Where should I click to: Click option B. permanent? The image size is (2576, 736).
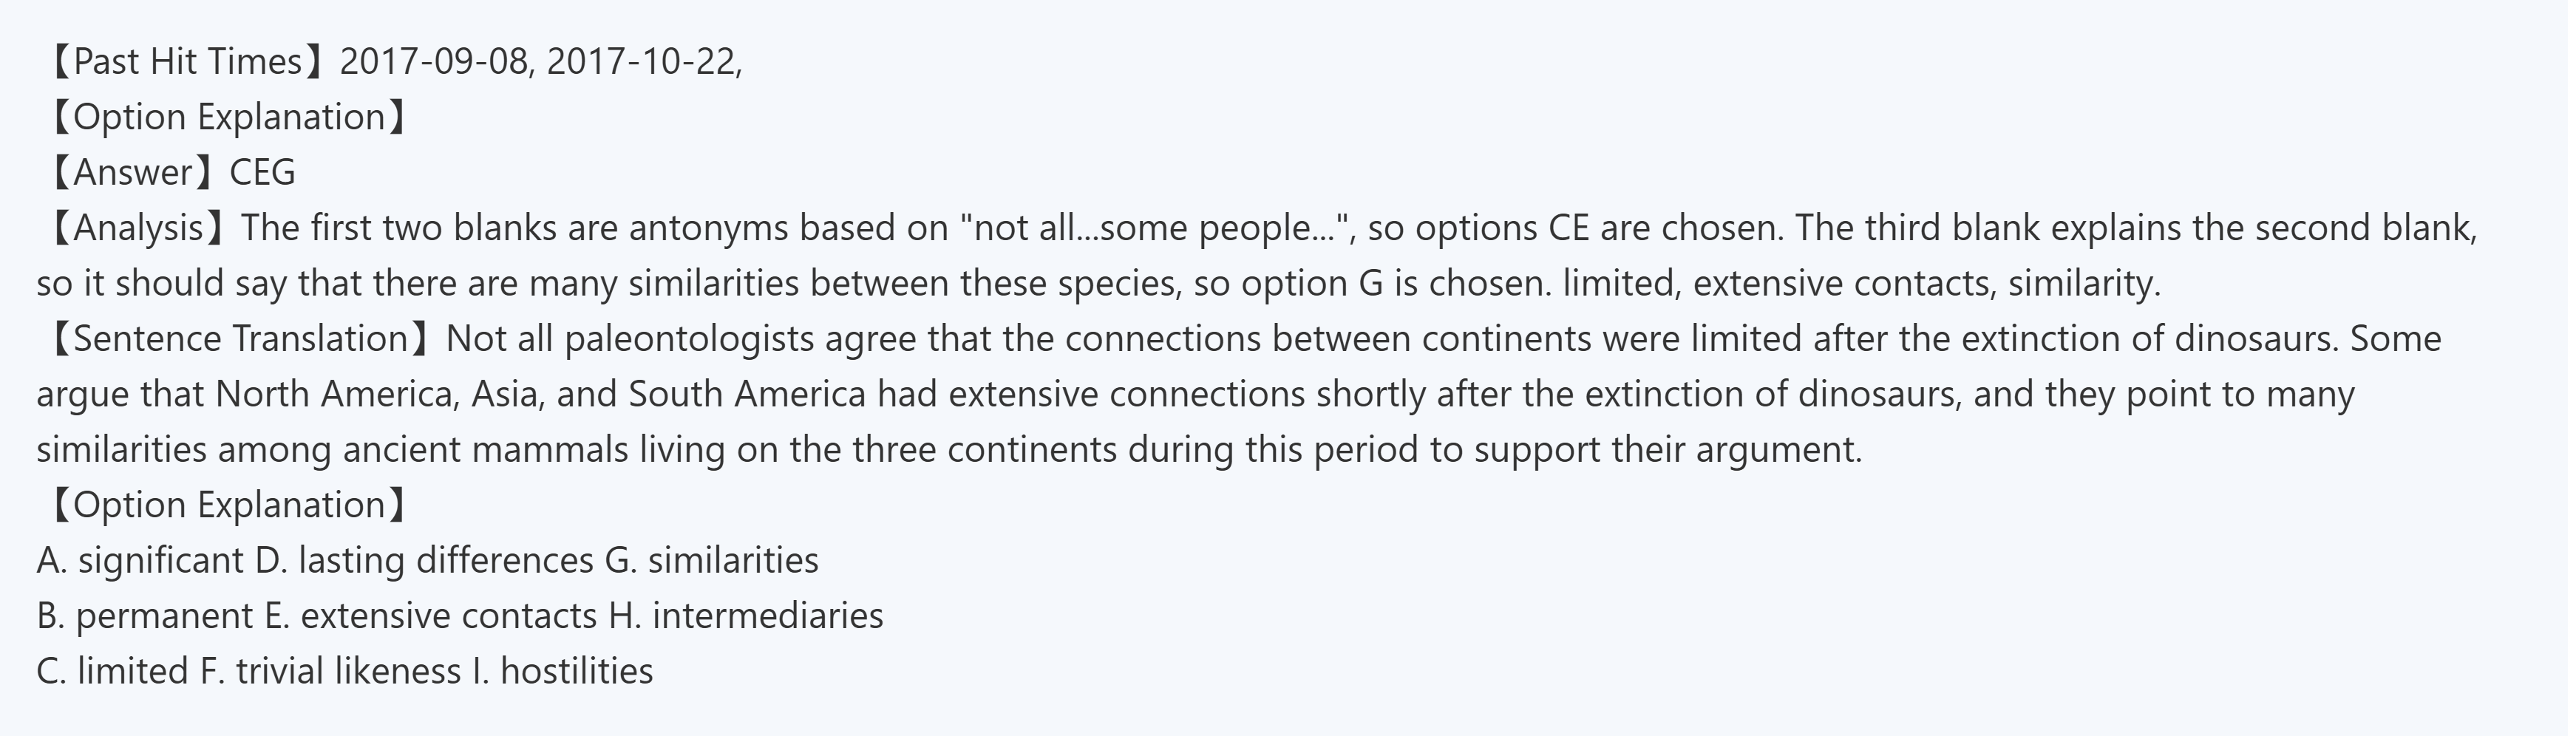(x=145, y=615)
